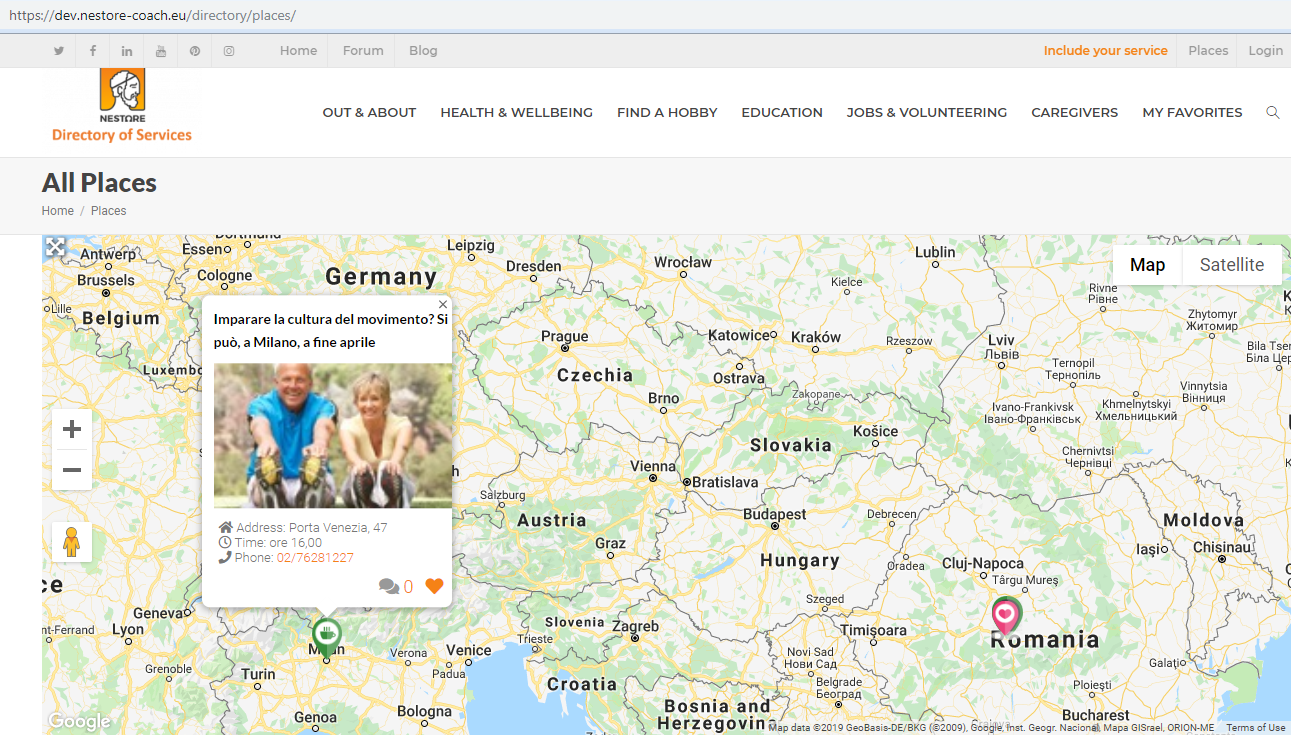Click the comment count 0 in popup

pos(408,587)
